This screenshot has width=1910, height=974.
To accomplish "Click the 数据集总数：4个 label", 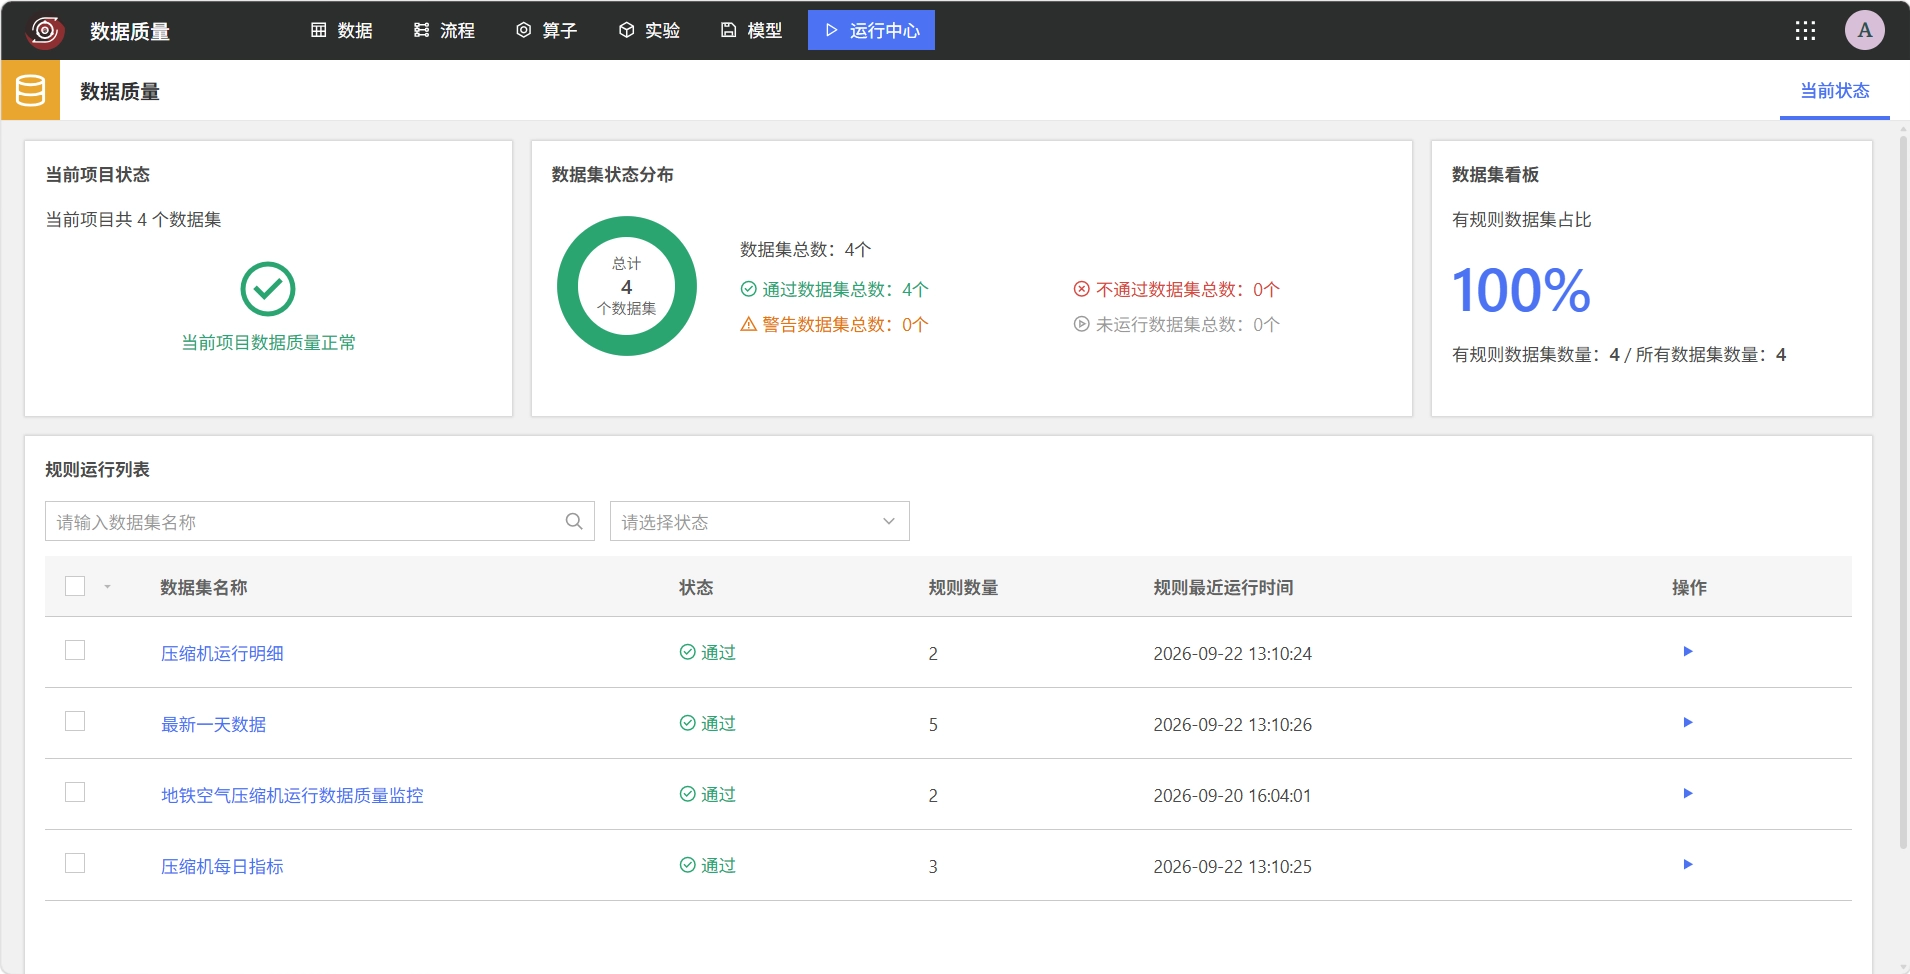I will click(806, 250).
